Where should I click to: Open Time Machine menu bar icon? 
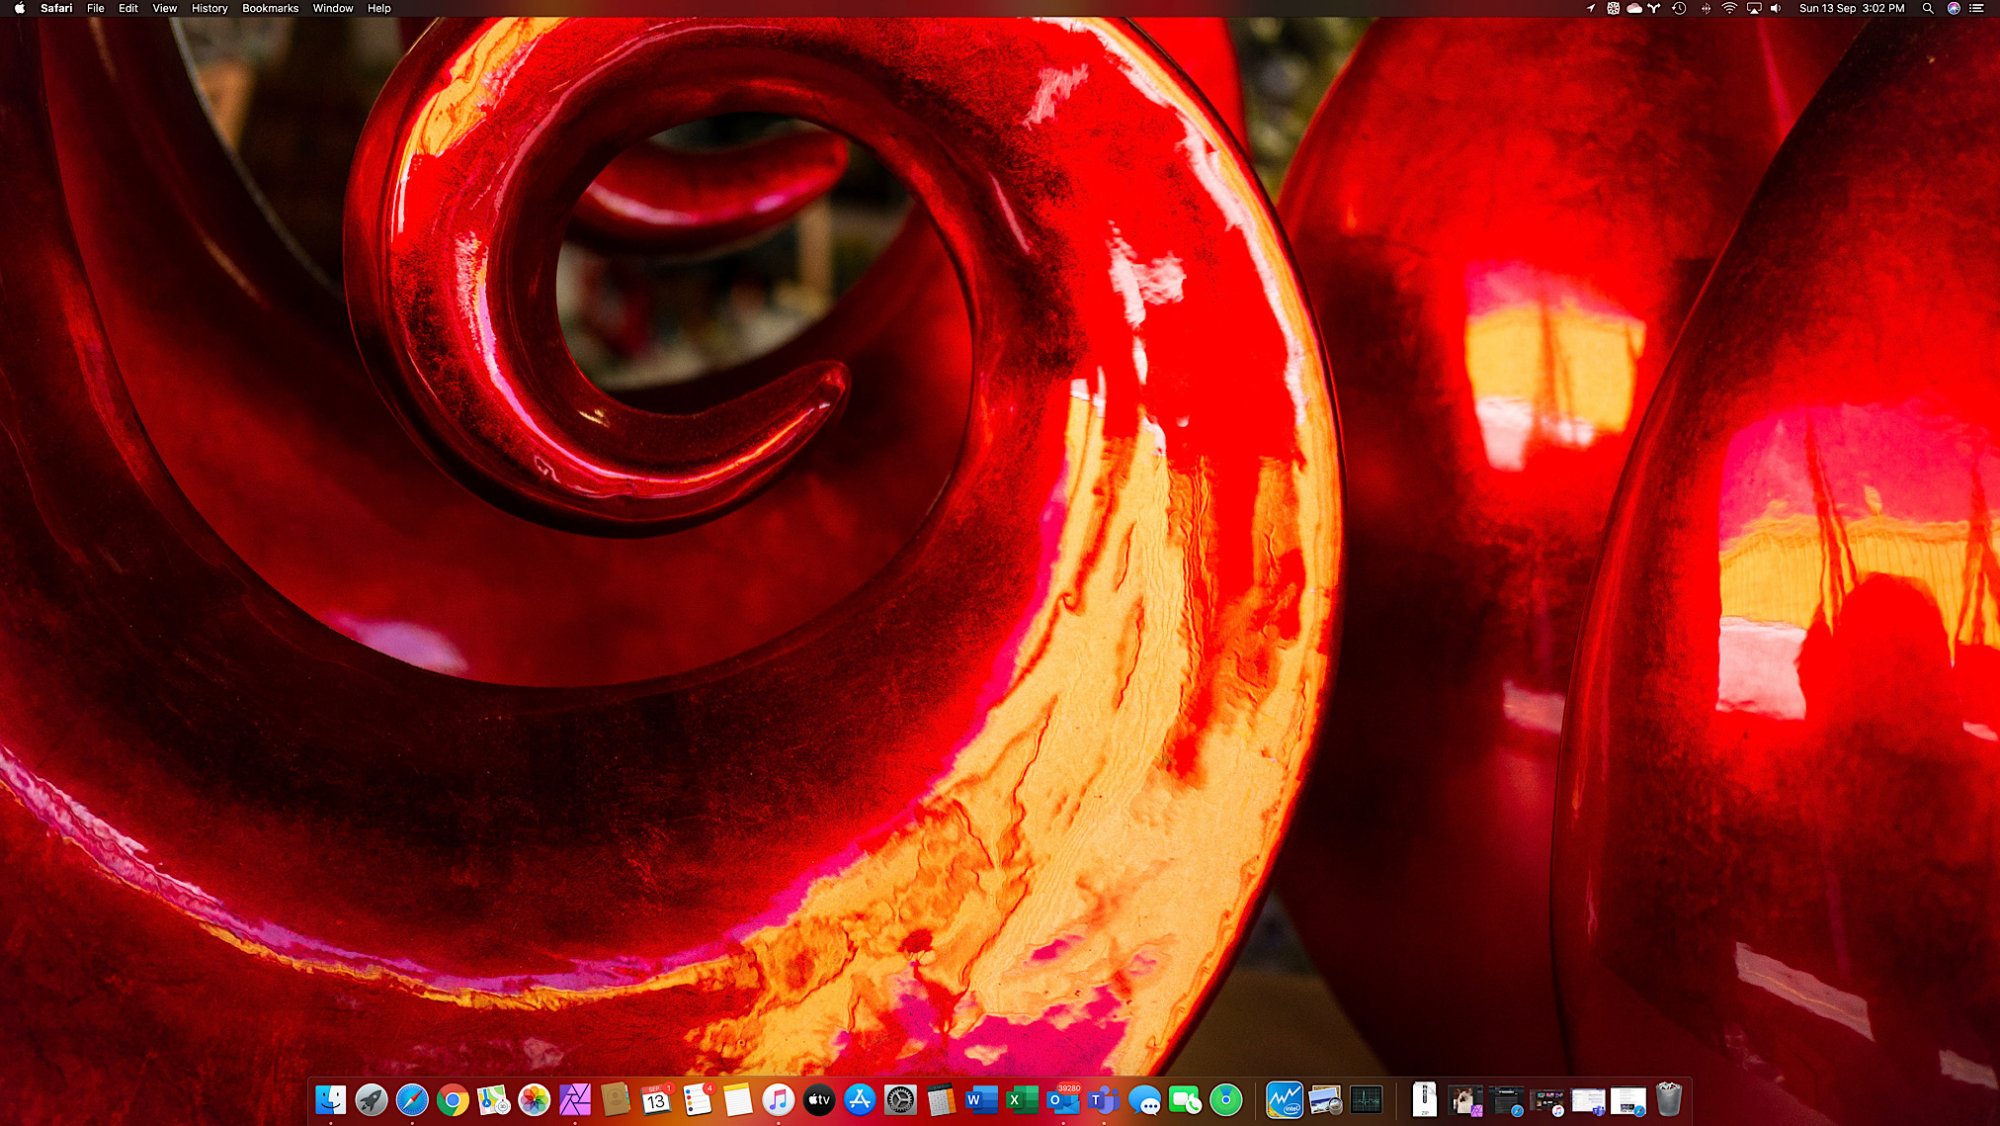[1679, 8]
